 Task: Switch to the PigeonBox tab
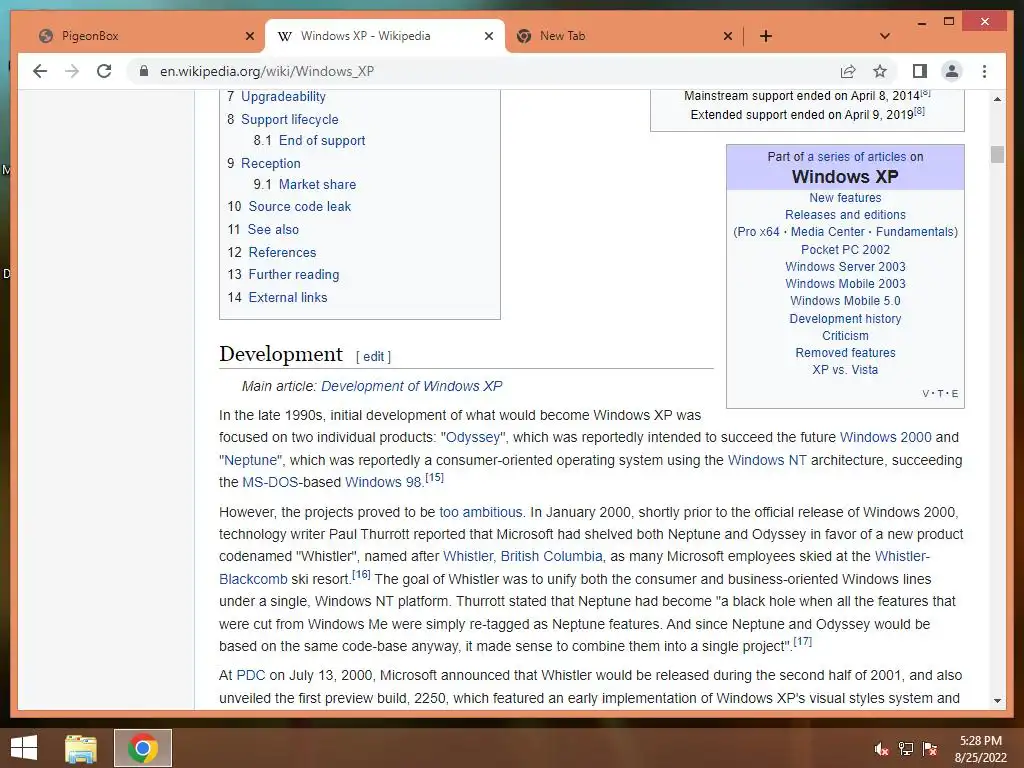click(x=146, y=36)
